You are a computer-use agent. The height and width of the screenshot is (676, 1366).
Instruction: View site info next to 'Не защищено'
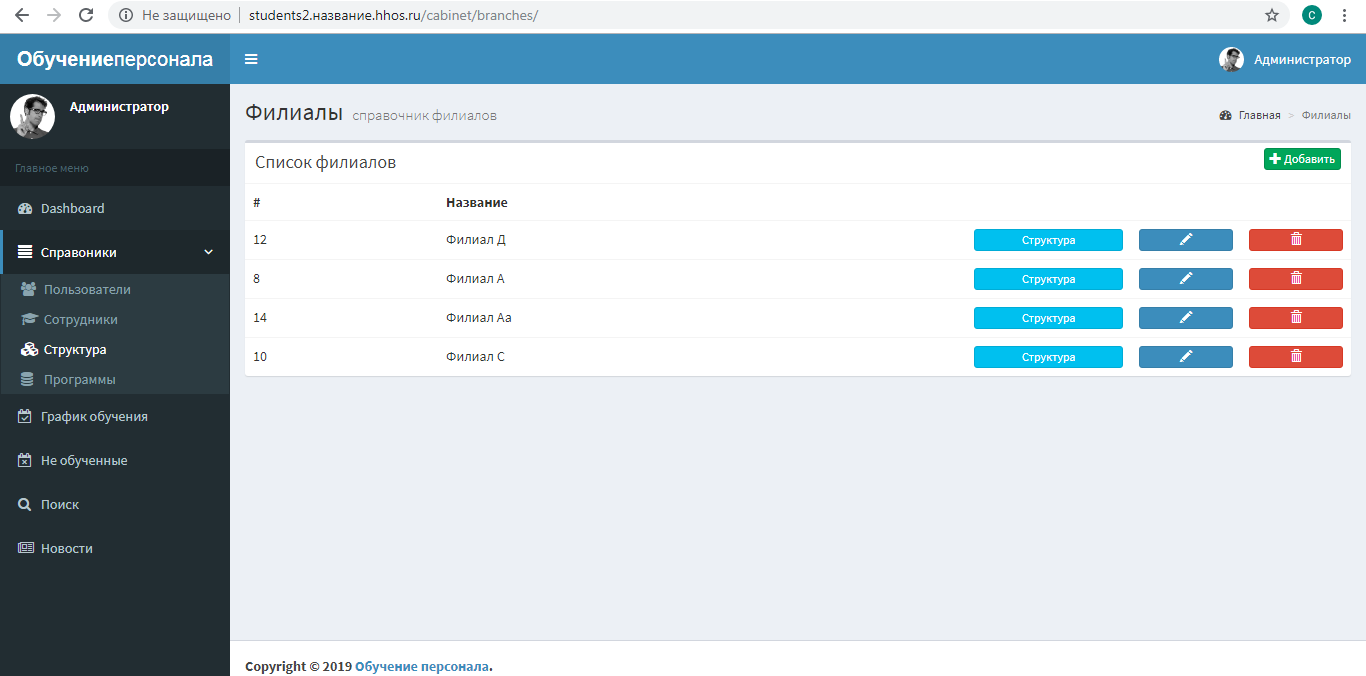(126, 15)
